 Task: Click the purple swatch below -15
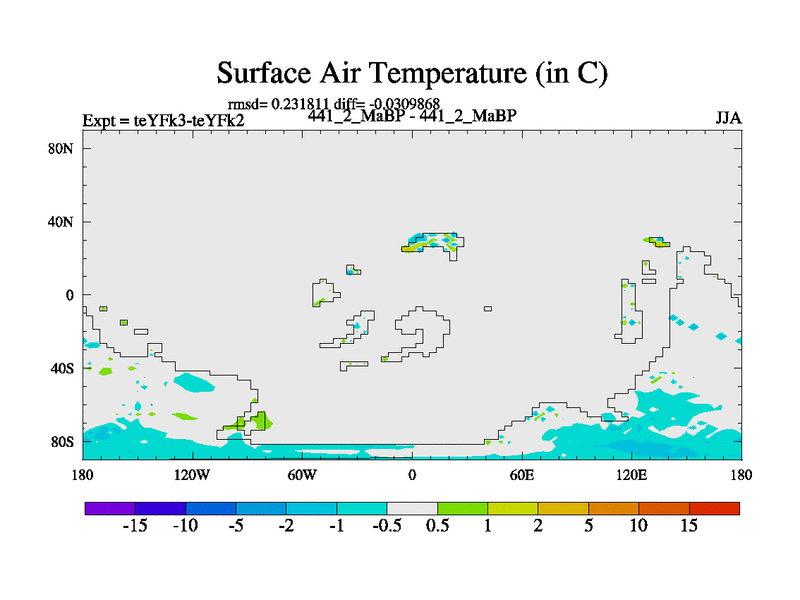[x=110, y=508]
